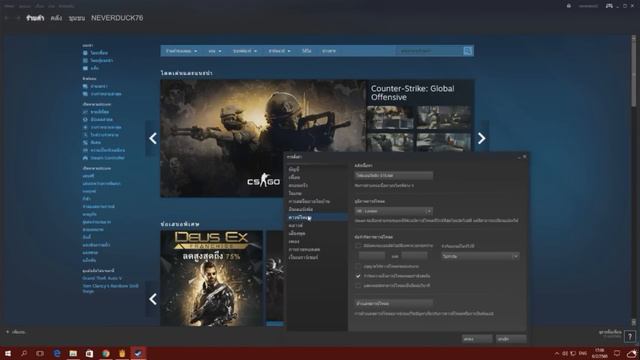Go forward with the navigation forward arrow
The image size is (640, 360).
18,18
